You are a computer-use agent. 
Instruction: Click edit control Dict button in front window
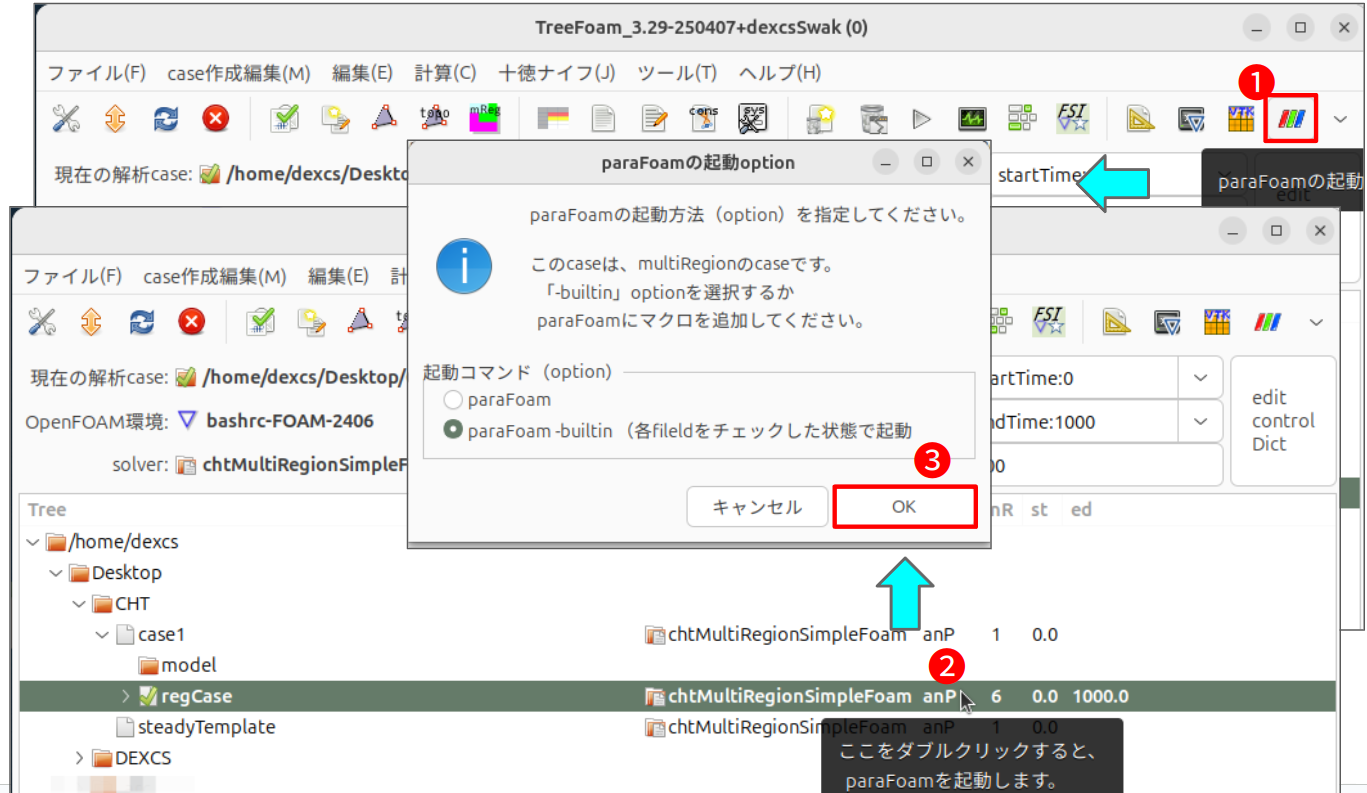[x=1283, y=420]
